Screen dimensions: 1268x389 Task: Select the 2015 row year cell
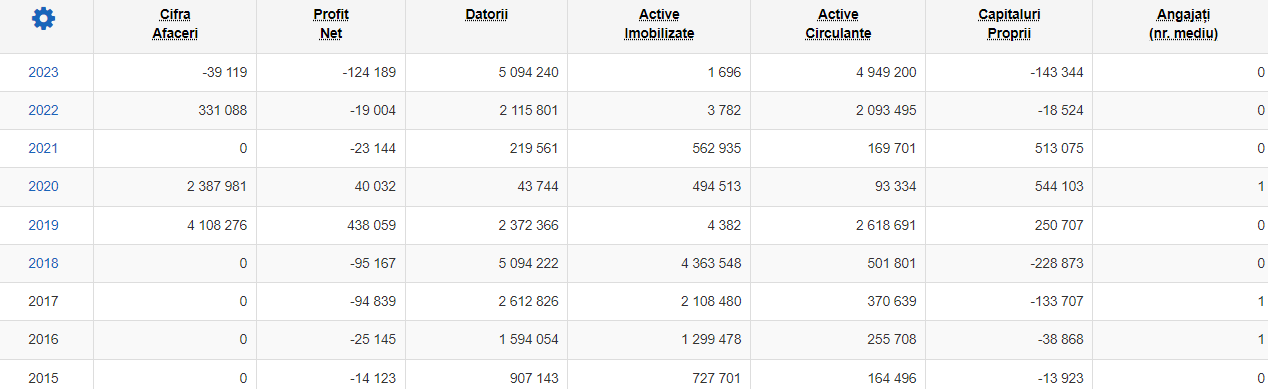tap(43, 377)
